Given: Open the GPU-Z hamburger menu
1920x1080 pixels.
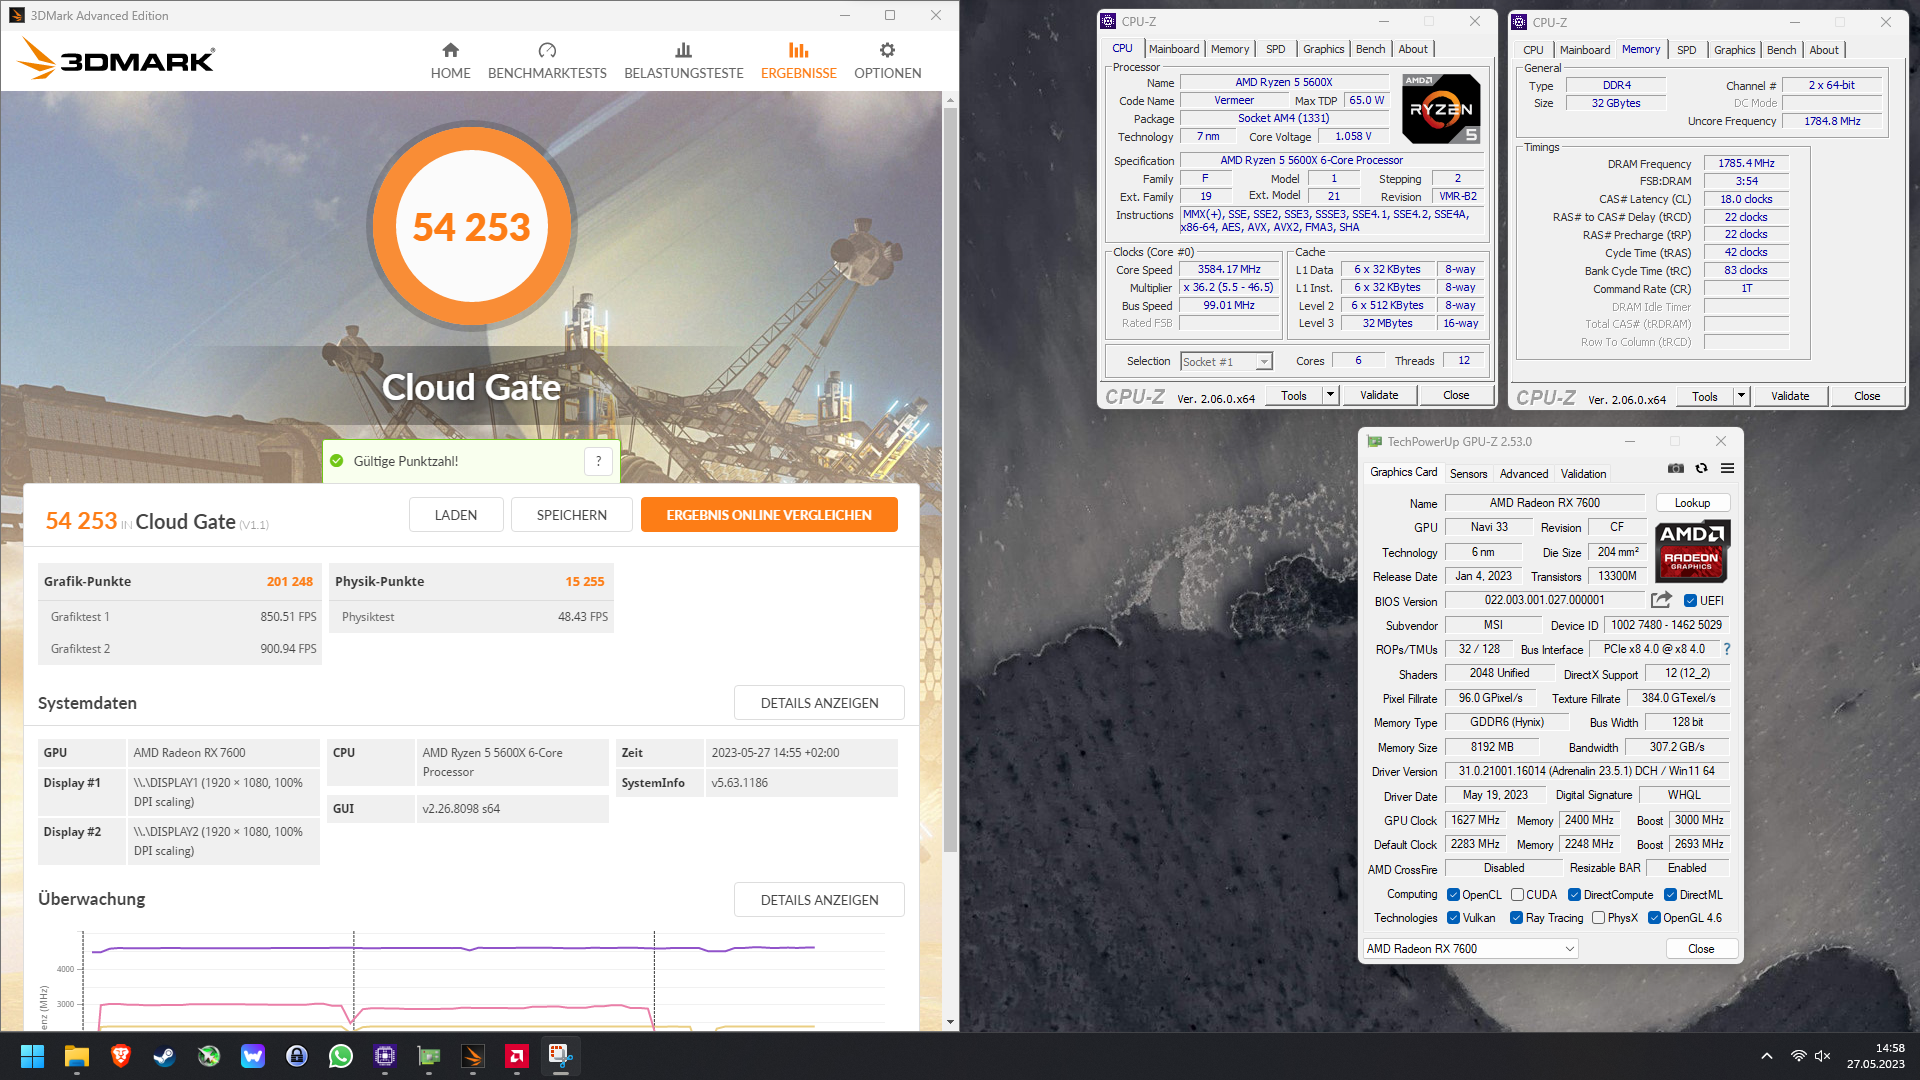Looking at the screenshot, I should pos(1727,468).
